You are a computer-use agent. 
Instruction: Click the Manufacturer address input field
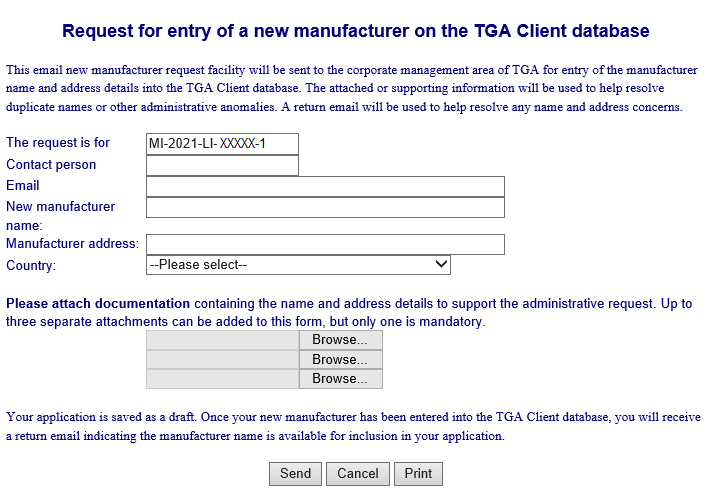325,244
